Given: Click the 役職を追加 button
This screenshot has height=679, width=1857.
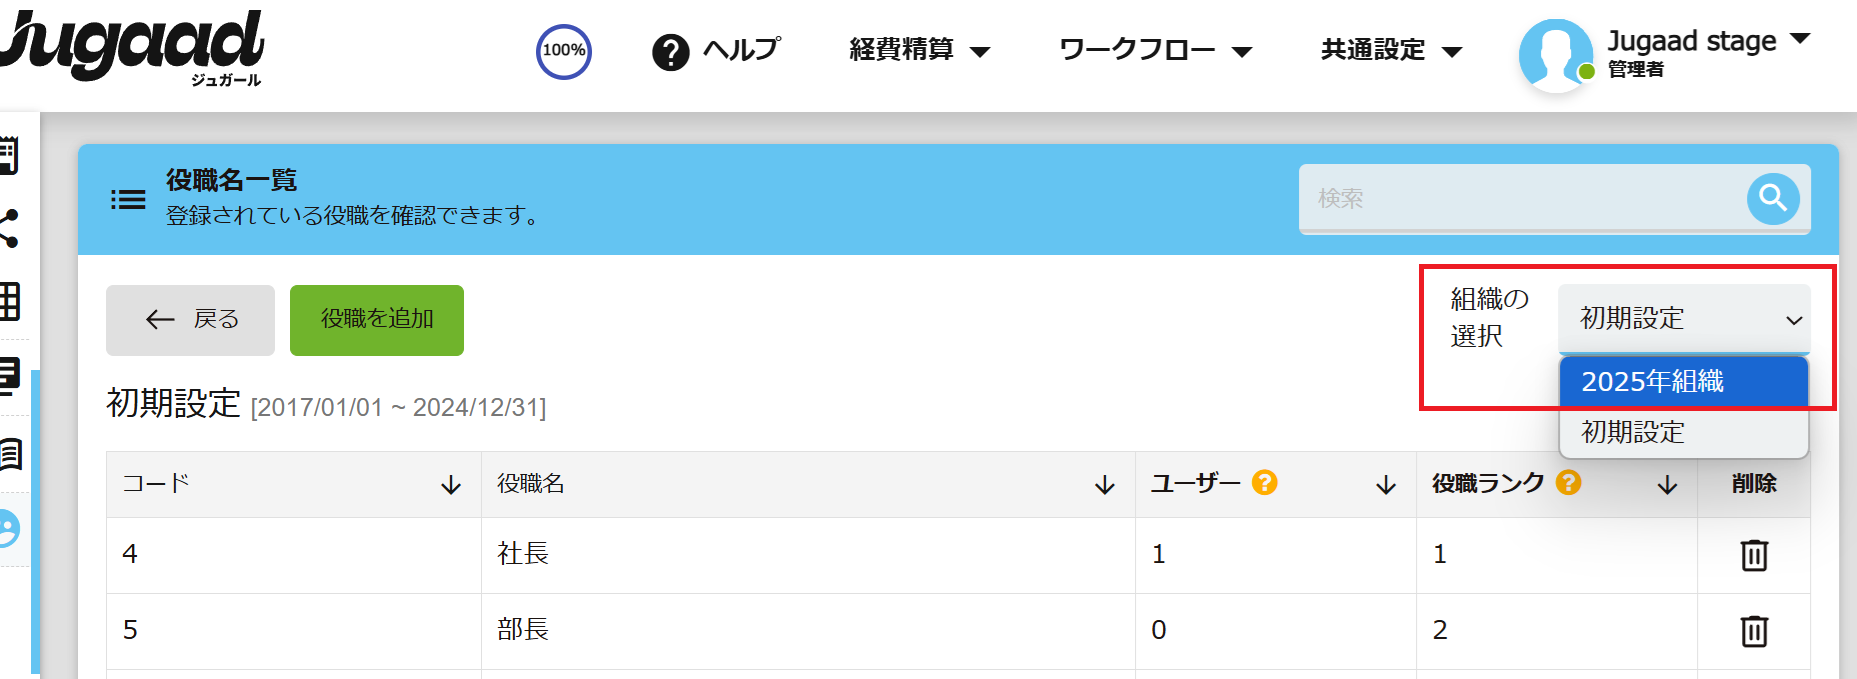Looking at the screenshot, I should point(377,320).
